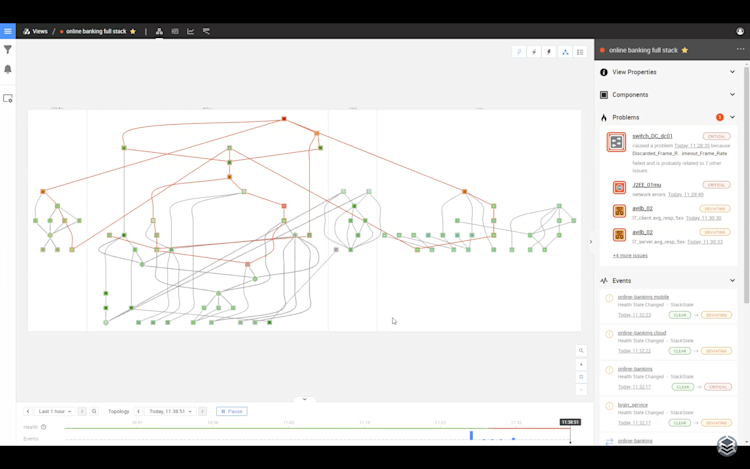
Task: Toggle the first lightning indirect-relations button
Action: [x=519, y=52]
